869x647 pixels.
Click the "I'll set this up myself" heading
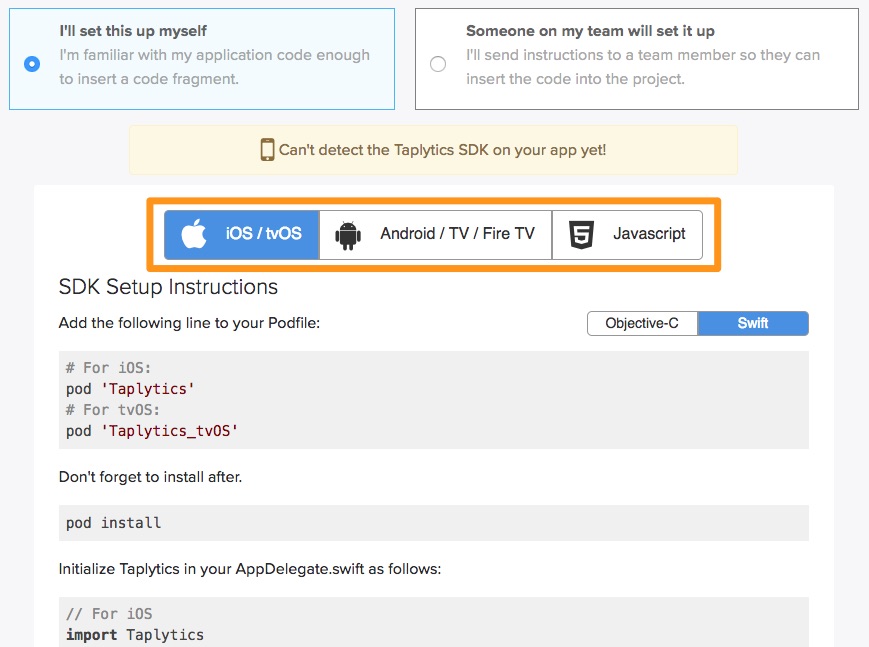[133, 31]
